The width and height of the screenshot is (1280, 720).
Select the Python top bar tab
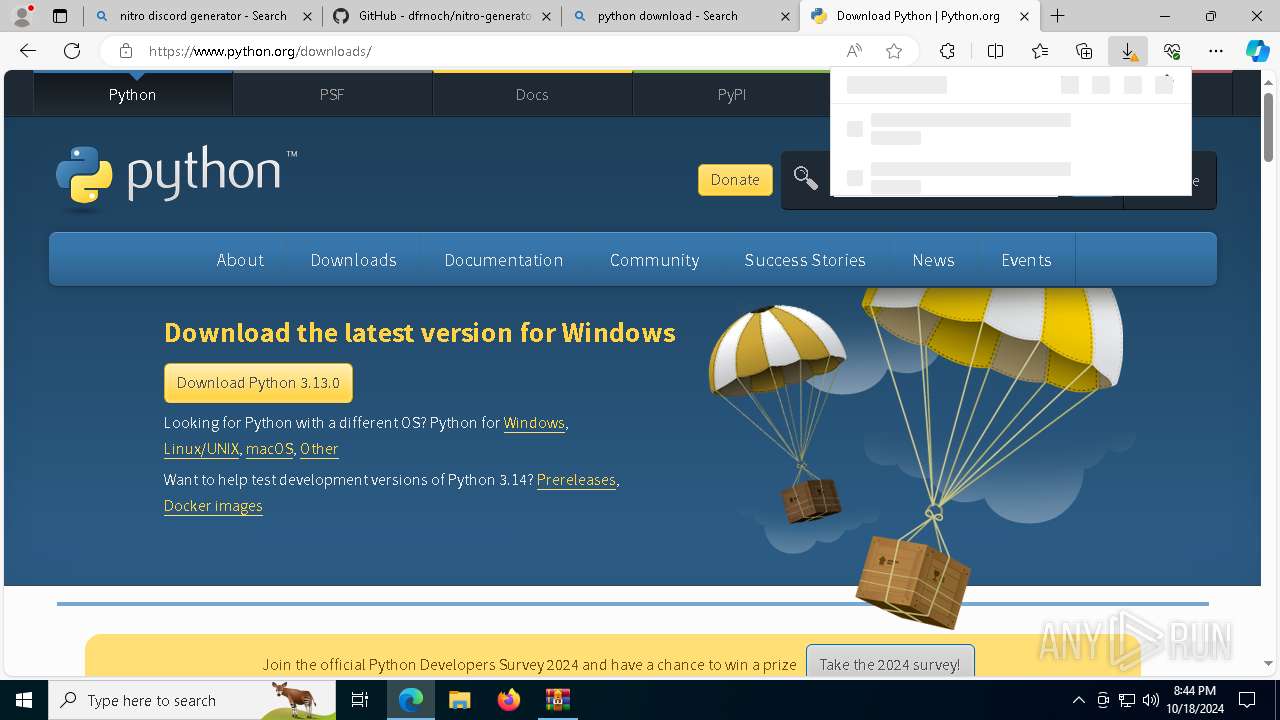[x=133, y=94]
